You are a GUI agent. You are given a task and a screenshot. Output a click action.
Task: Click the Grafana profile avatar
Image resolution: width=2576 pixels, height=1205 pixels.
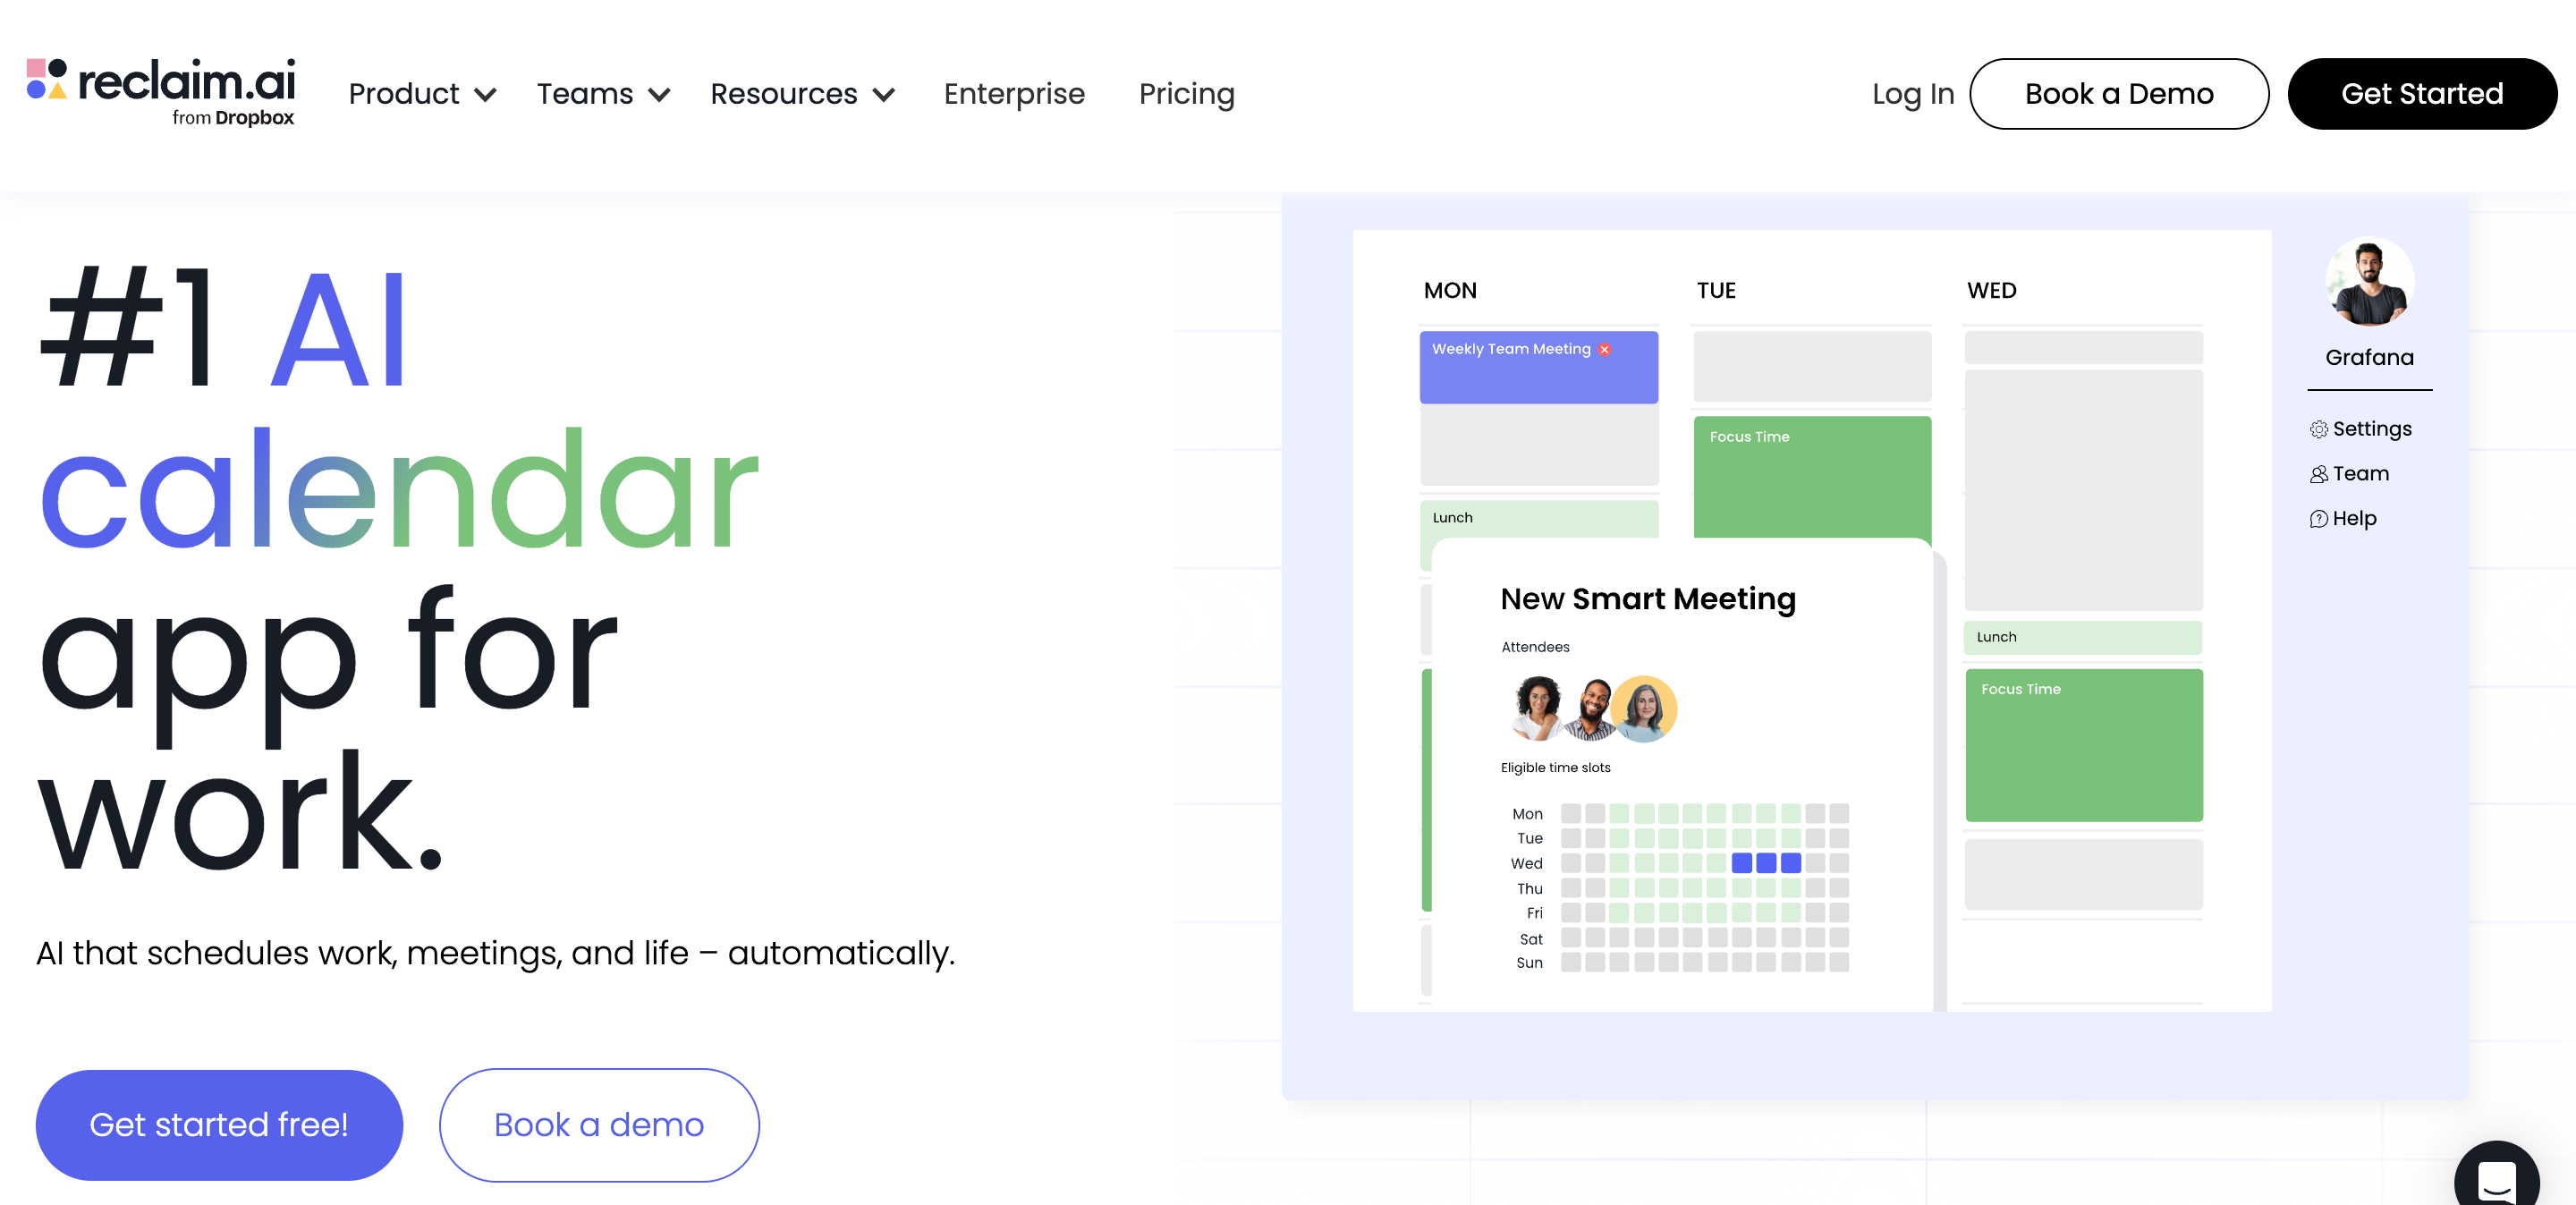tap(2369, 283)
